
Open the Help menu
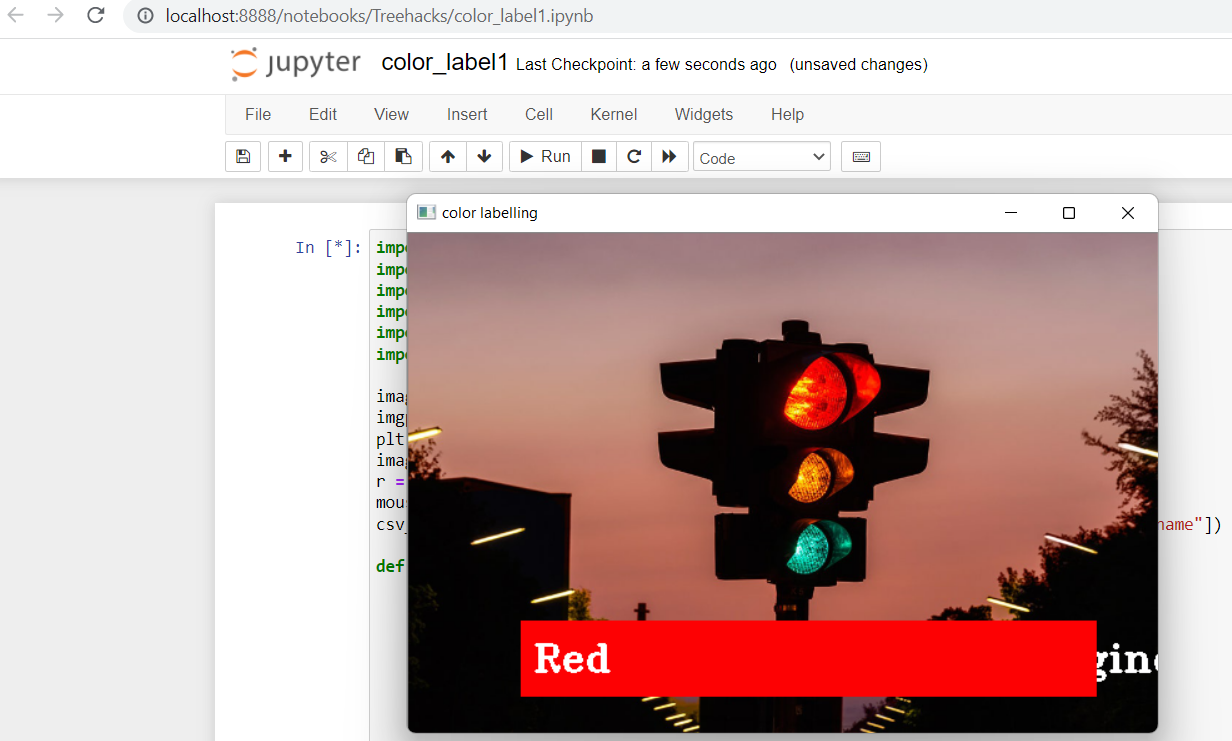[x=787, y=114]
